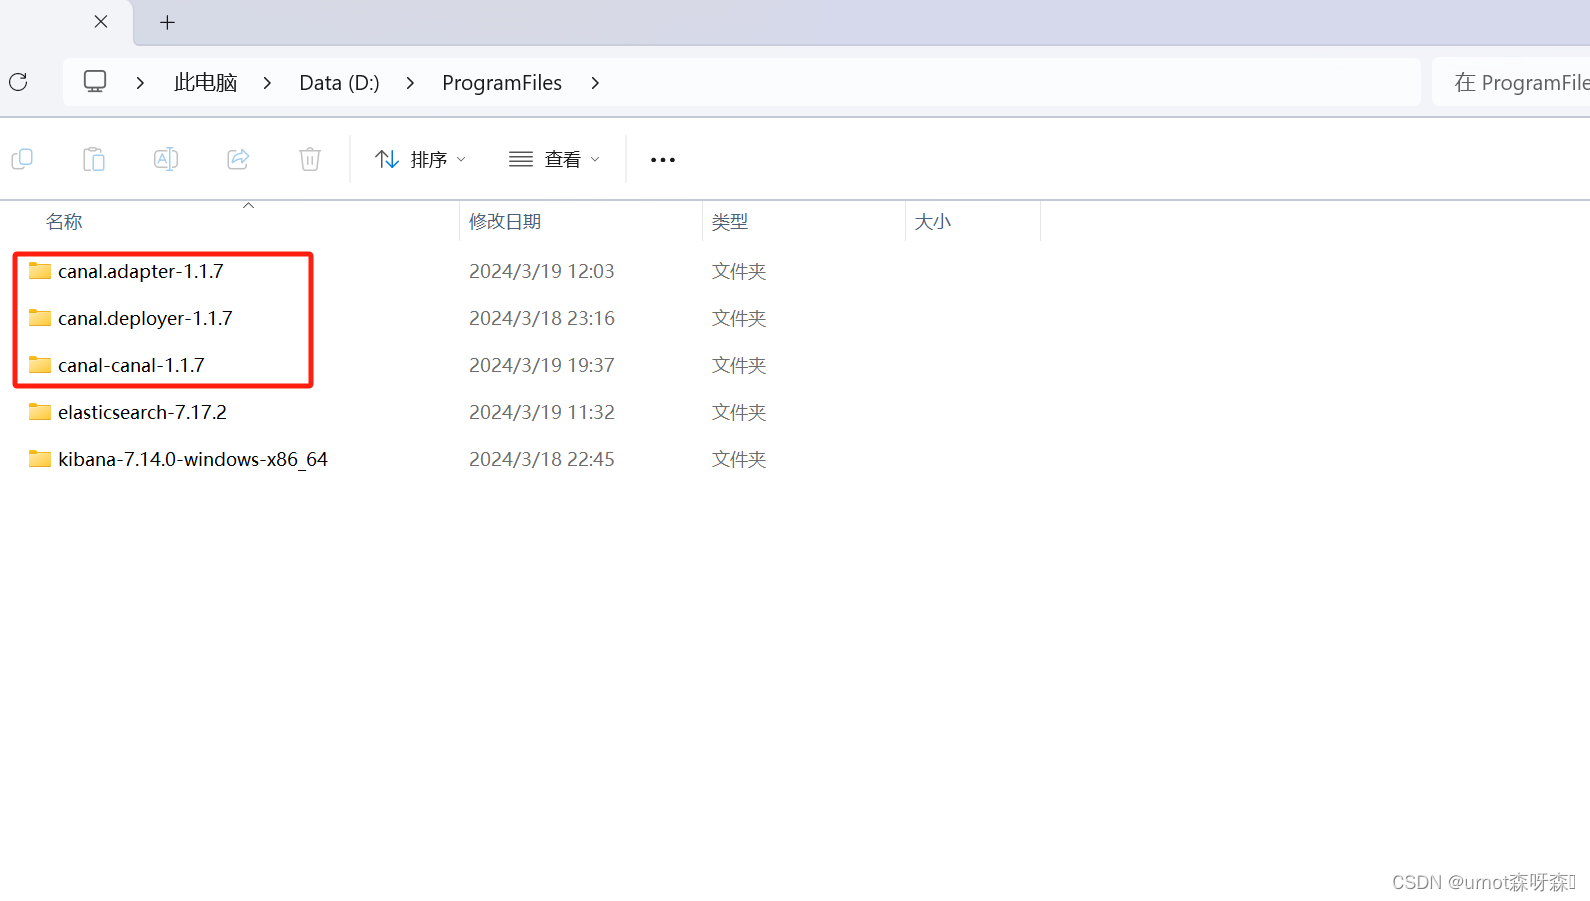Select canal.deployer-1.1.7 folder name
1590x901 pixels.
pyautogui.click(x=145, y=318)
